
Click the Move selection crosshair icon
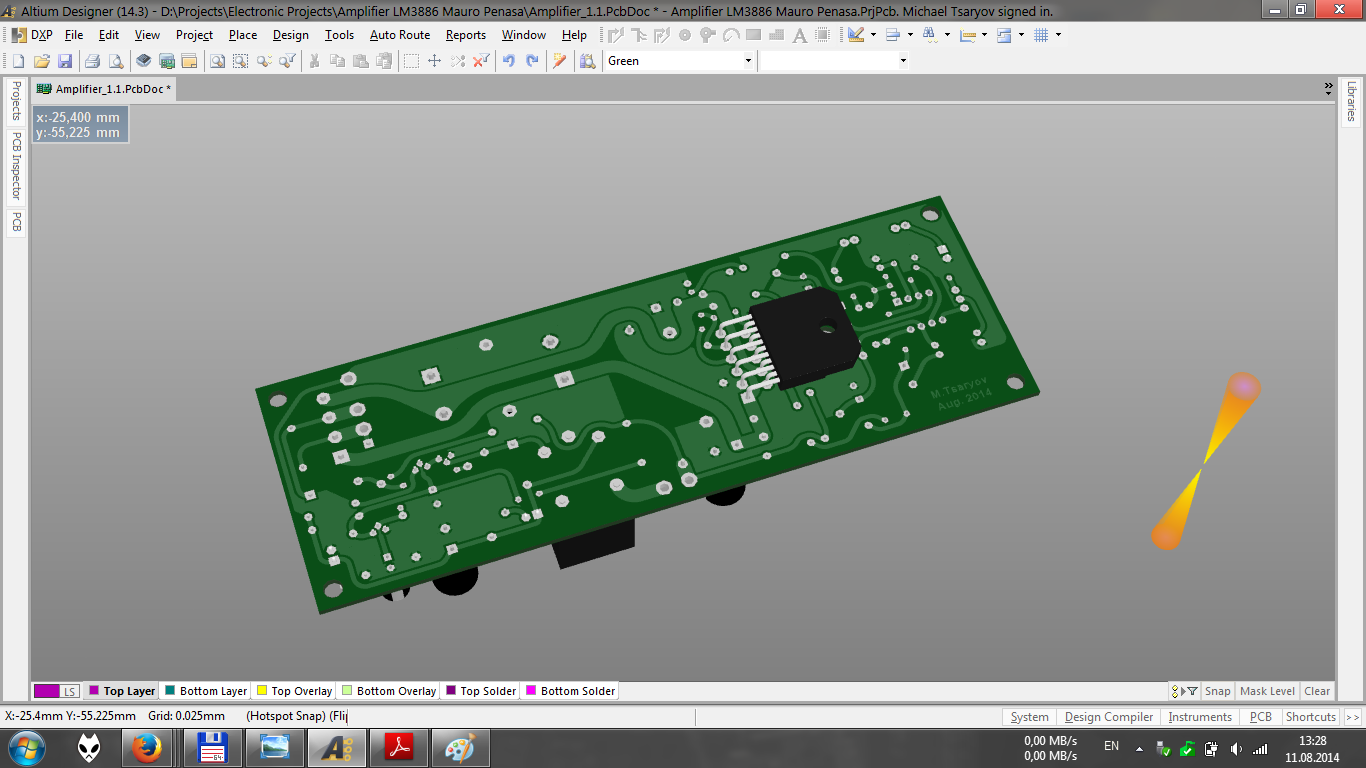[435, 61]
